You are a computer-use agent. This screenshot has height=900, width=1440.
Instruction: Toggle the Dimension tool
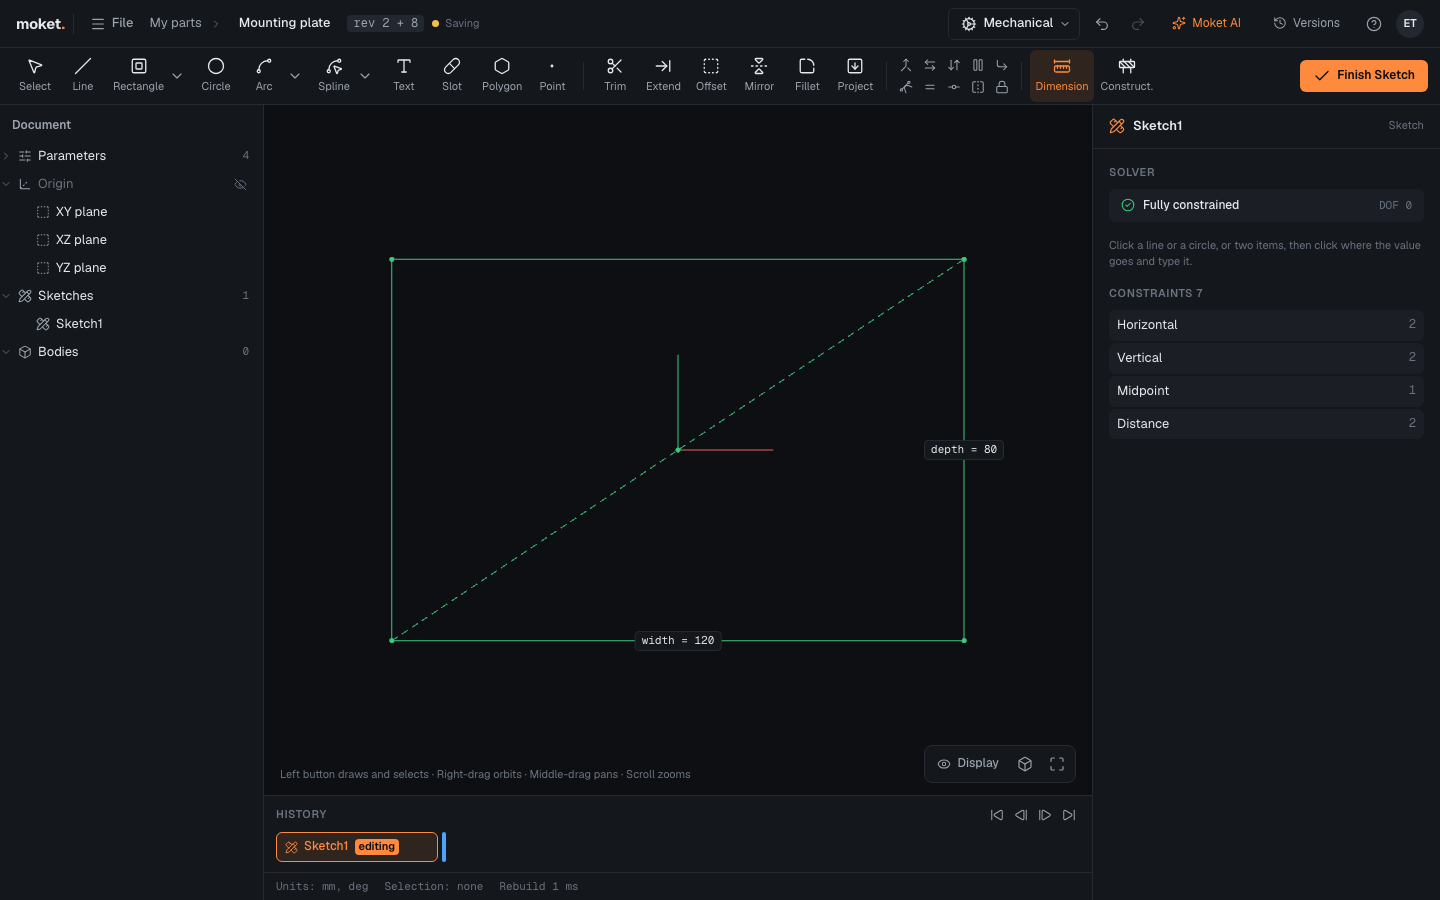[1062, 75]
